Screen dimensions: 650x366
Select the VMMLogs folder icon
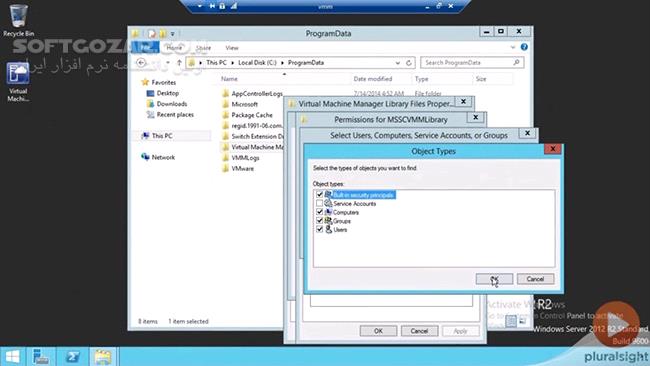click(x=225, y=158)
